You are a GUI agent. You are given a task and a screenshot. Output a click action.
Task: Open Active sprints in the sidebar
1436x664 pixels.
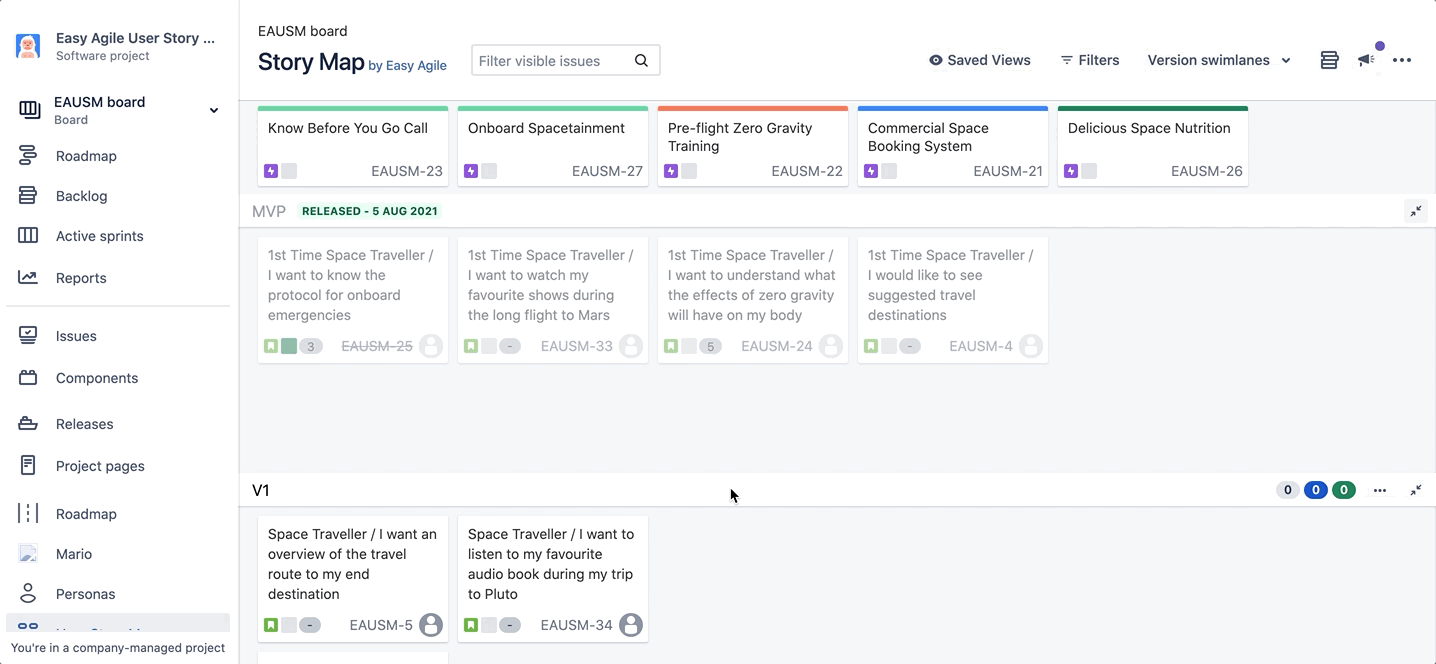[99, 236]
